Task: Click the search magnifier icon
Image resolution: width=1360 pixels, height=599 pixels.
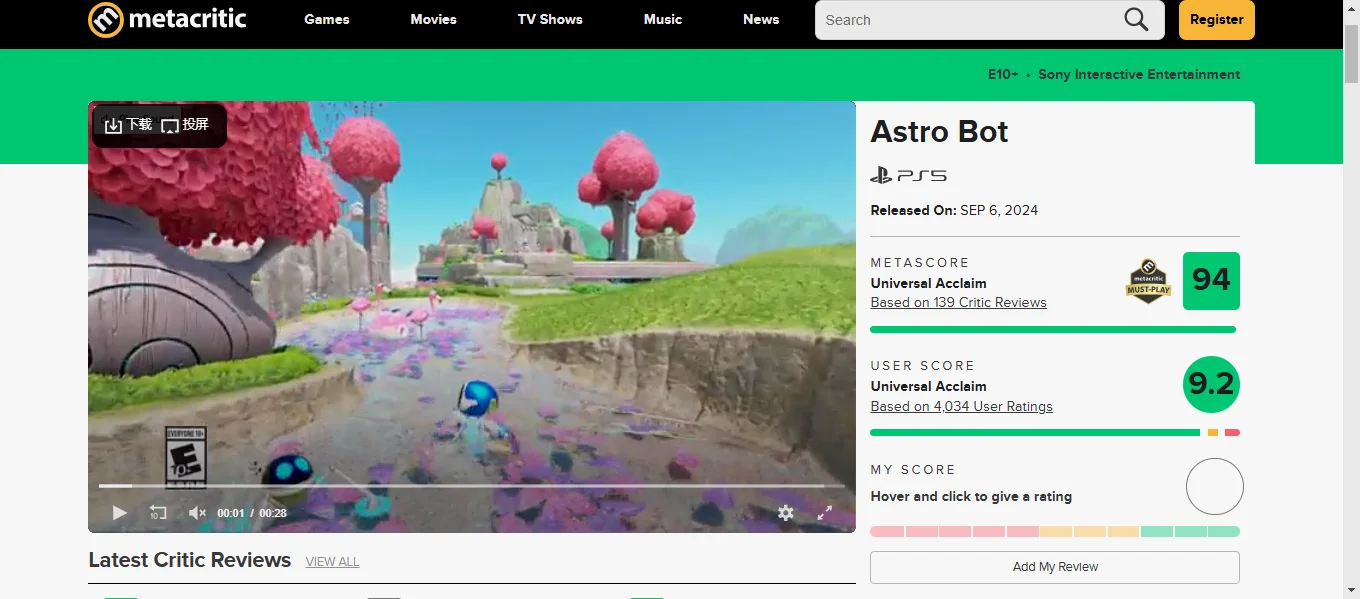Action: (x=1136, y=20)
